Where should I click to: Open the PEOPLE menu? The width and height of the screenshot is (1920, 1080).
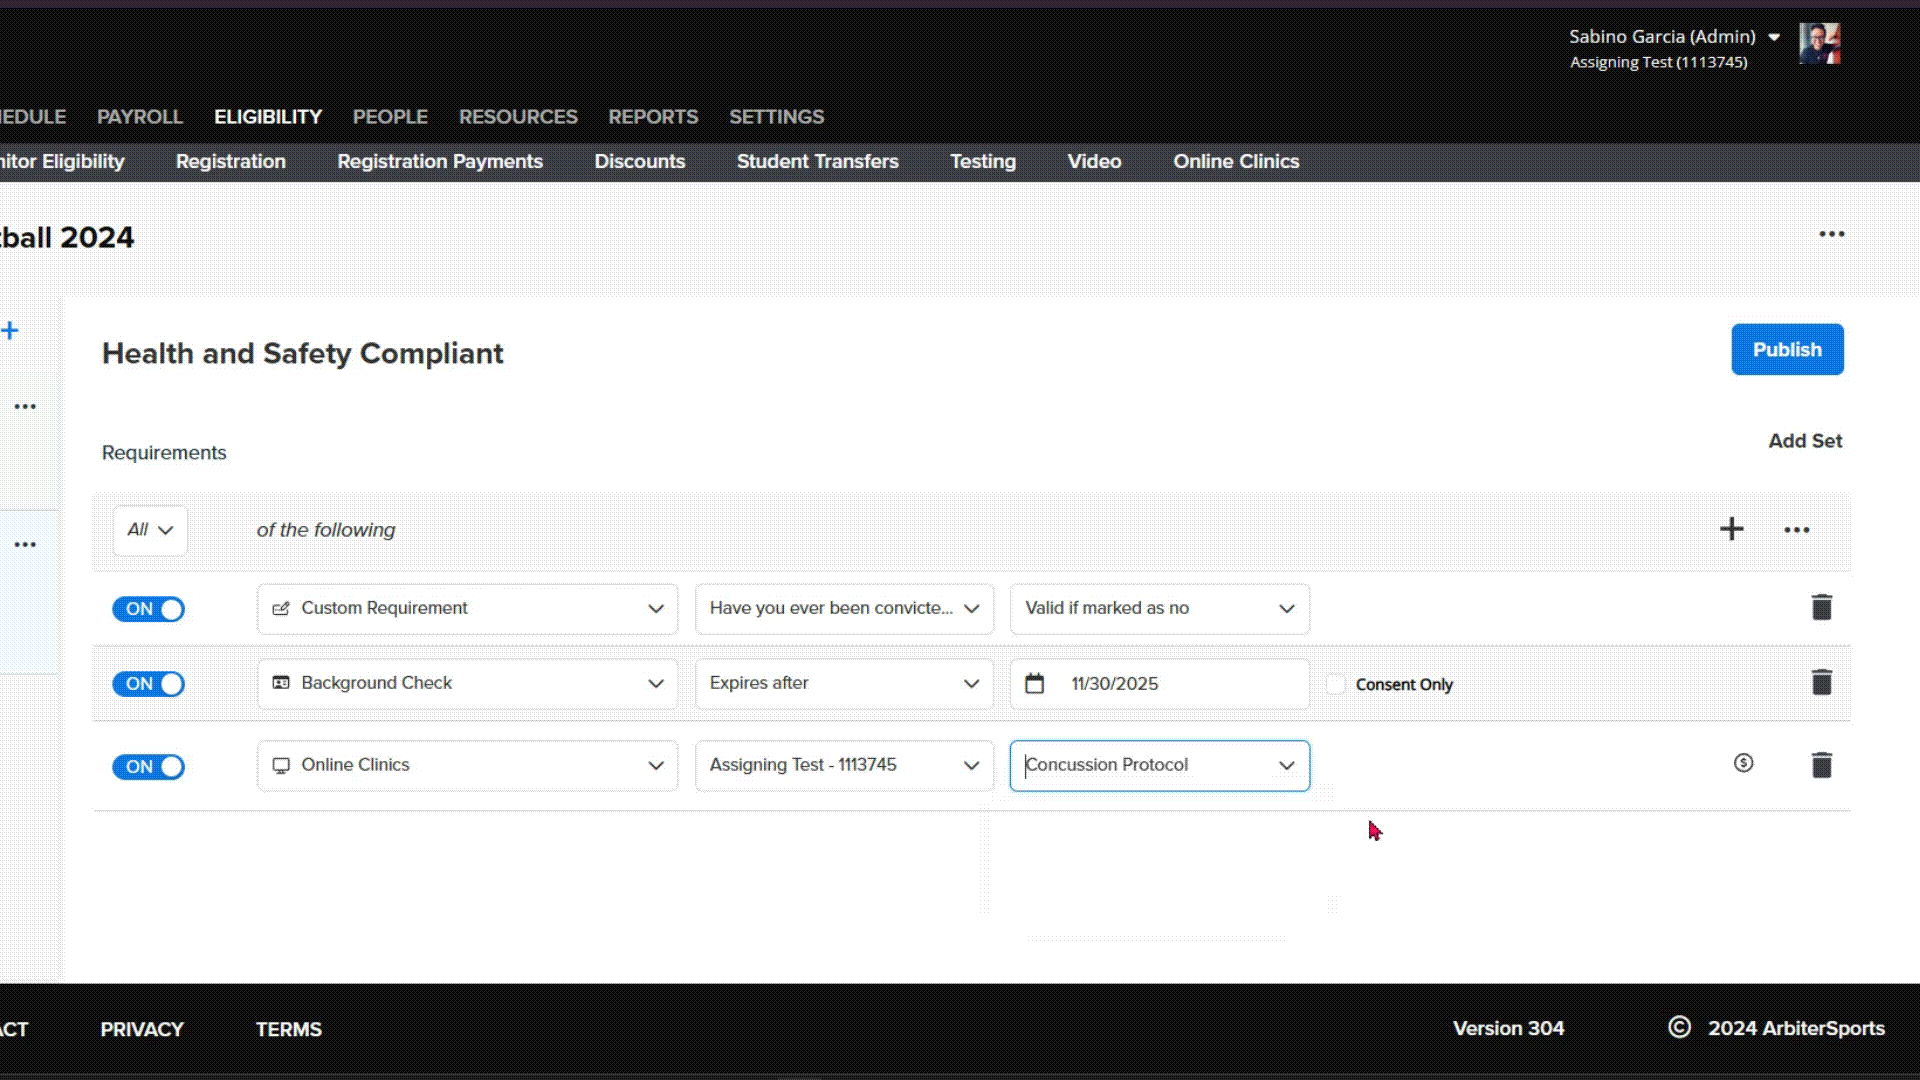coord(390,117)
